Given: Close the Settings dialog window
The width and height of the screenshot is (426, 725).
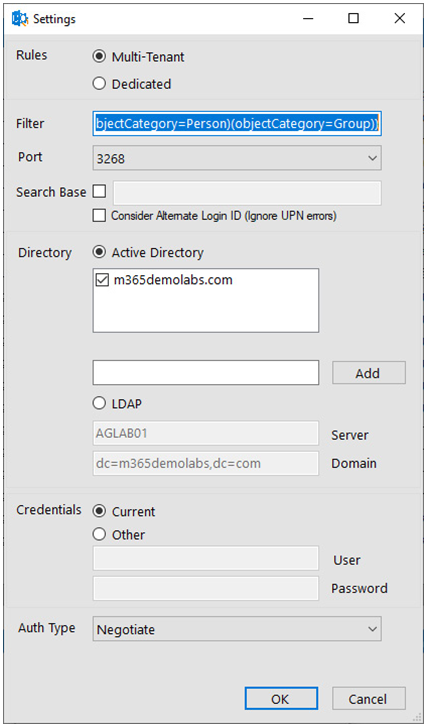Looking at the screenshot, I should pyautogui.click(x=399, y=18).
